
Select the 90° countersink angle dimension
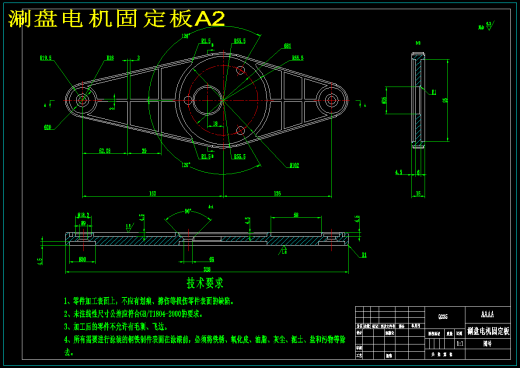[x=188, y=211]
